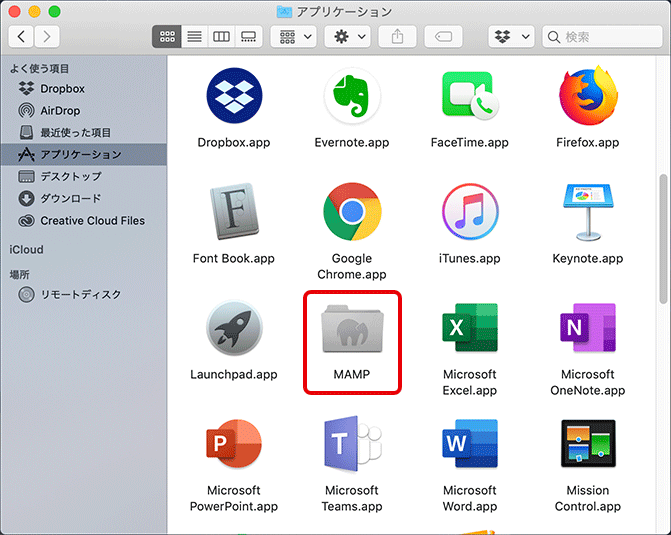The height and width of the screenshot is (535, 671).
Task: Click the Mission Control.app file name label
Action: [588, 498]
